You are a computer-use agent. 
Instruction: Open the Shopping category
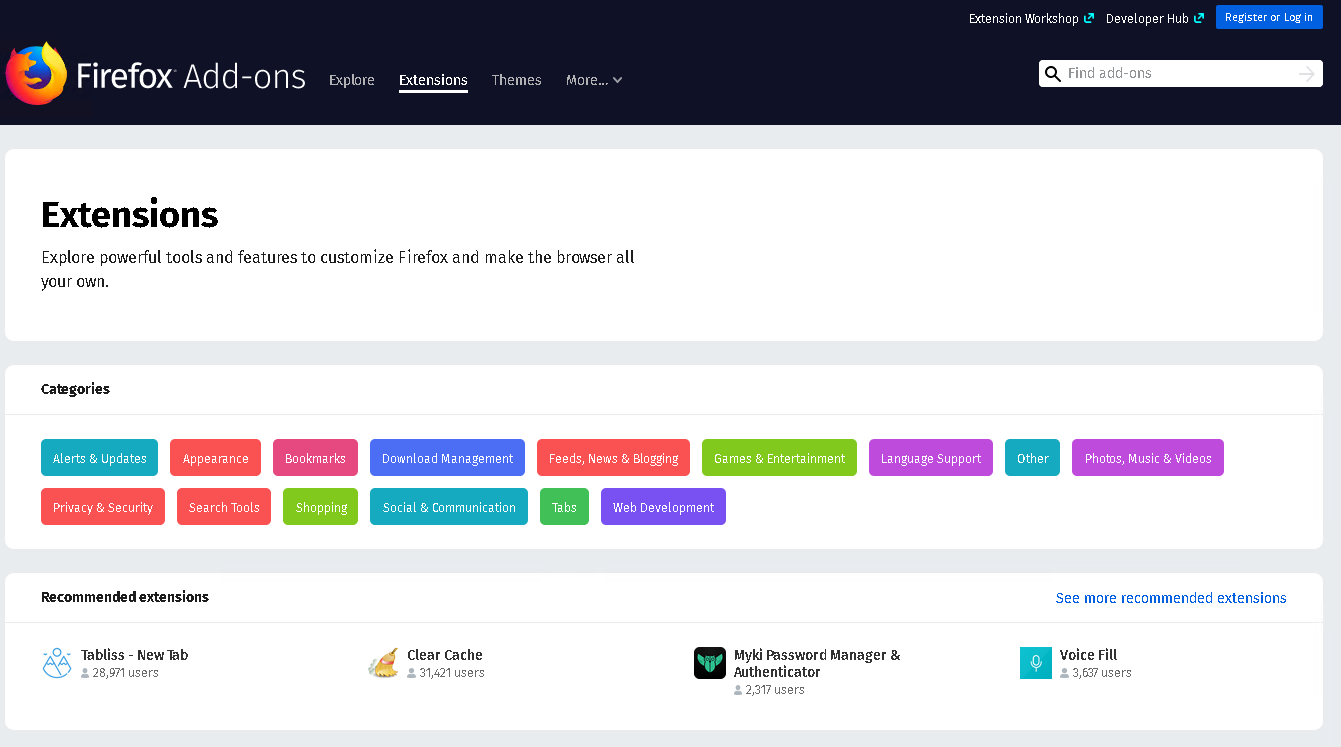coord(321,507)
